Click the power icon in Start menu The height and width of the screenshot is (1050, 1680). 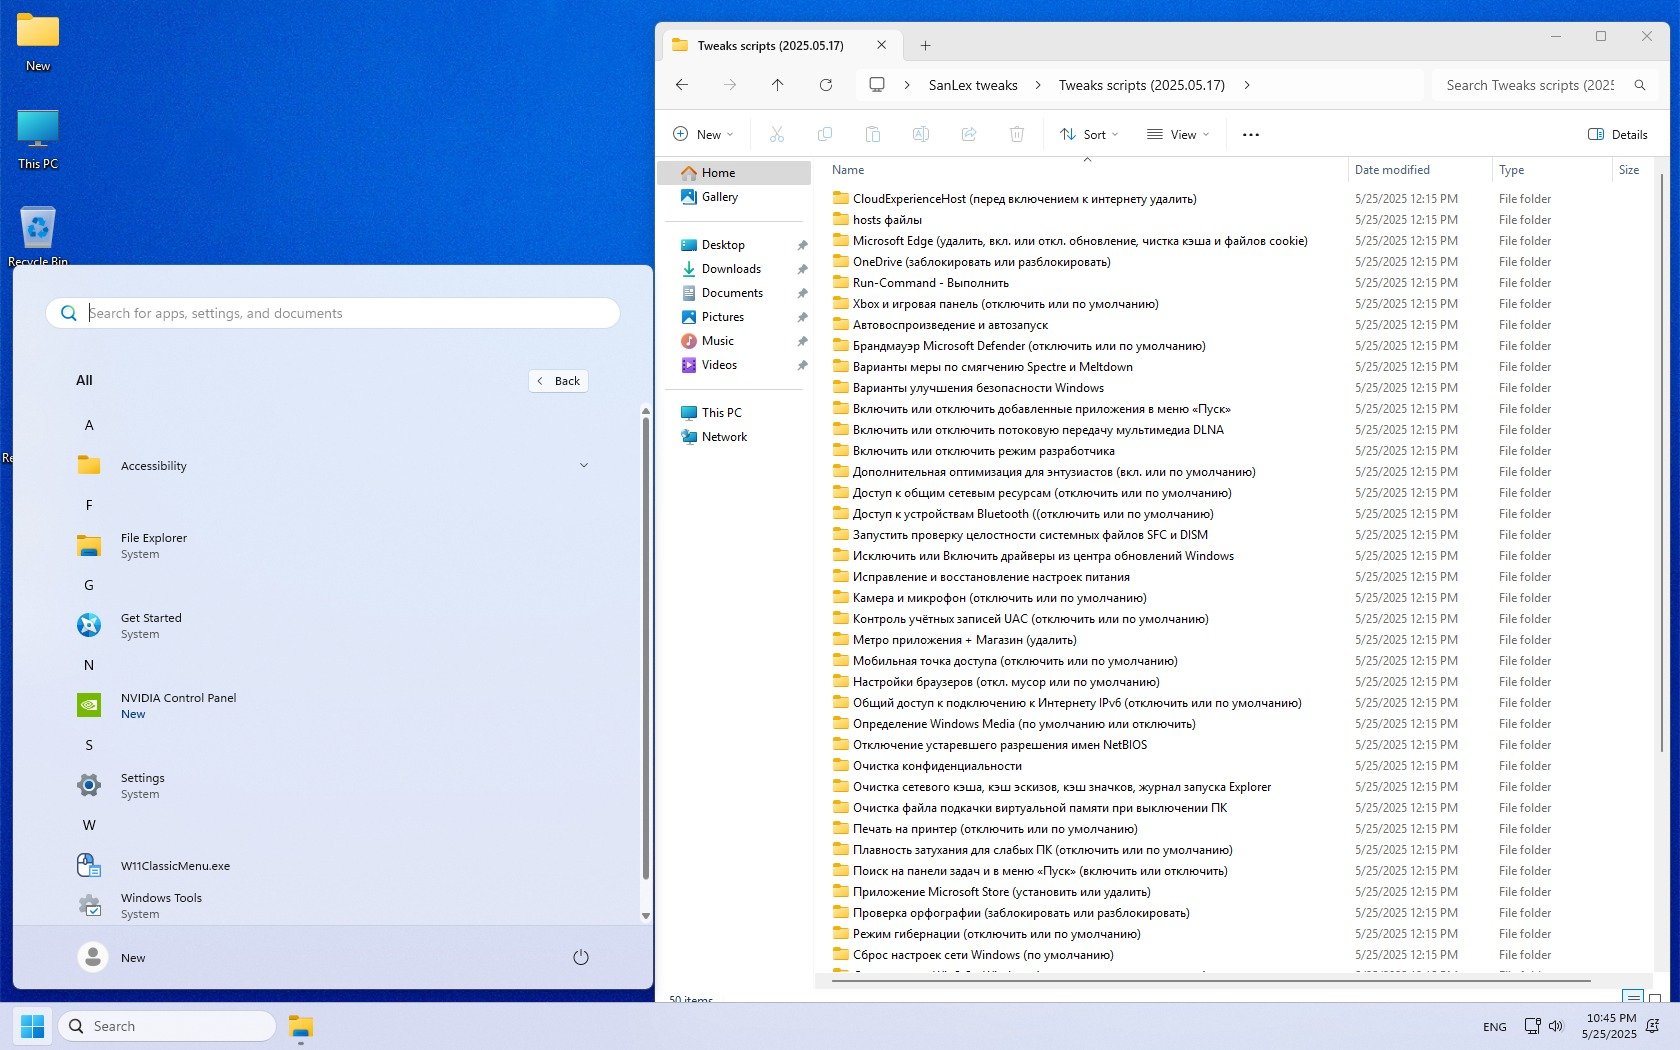(580, 957)
